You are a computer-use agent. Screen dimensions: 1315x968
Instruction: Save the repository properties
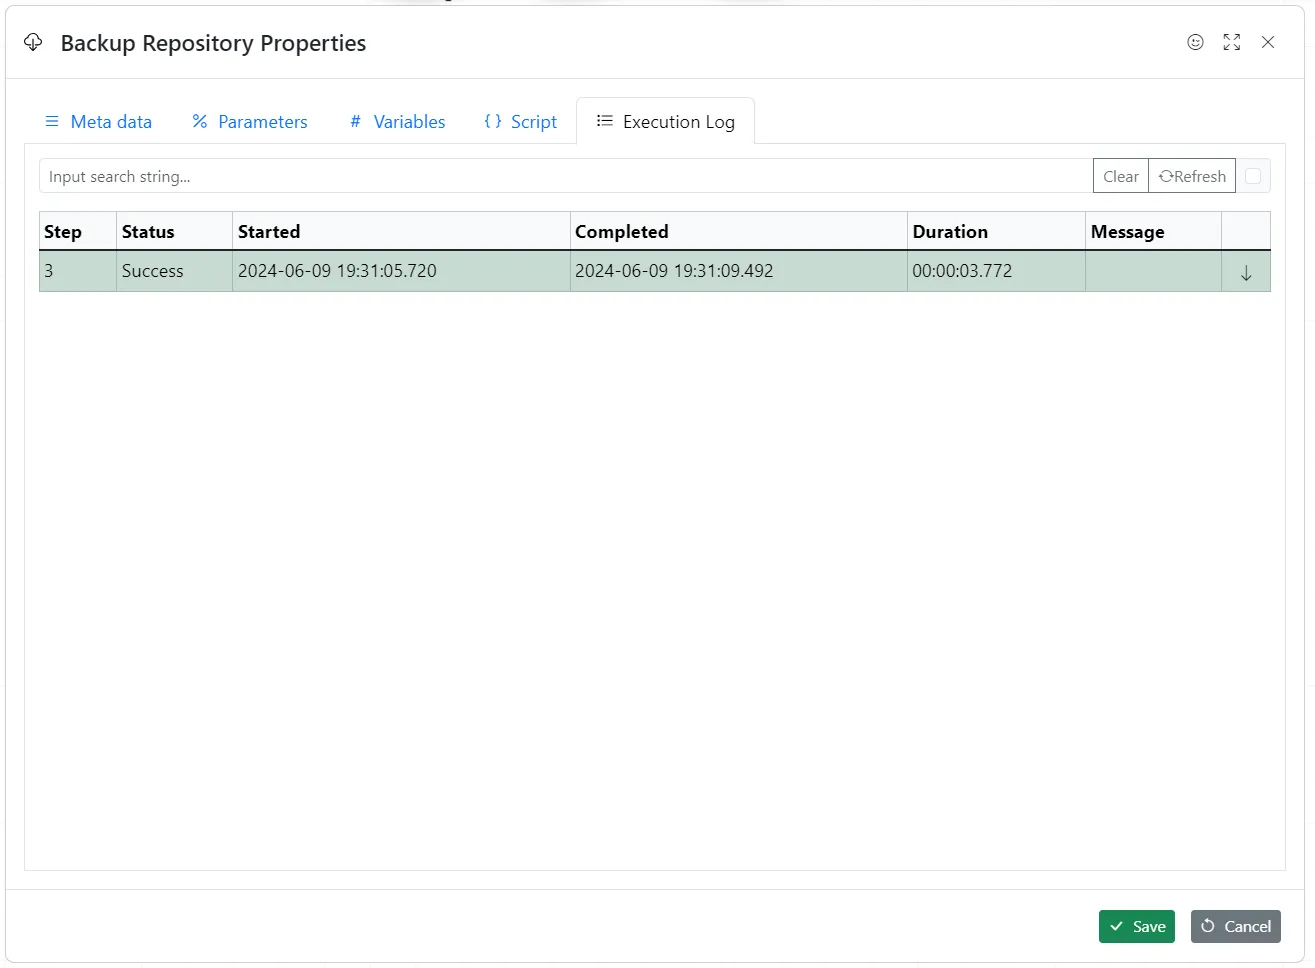(1137, 927)
